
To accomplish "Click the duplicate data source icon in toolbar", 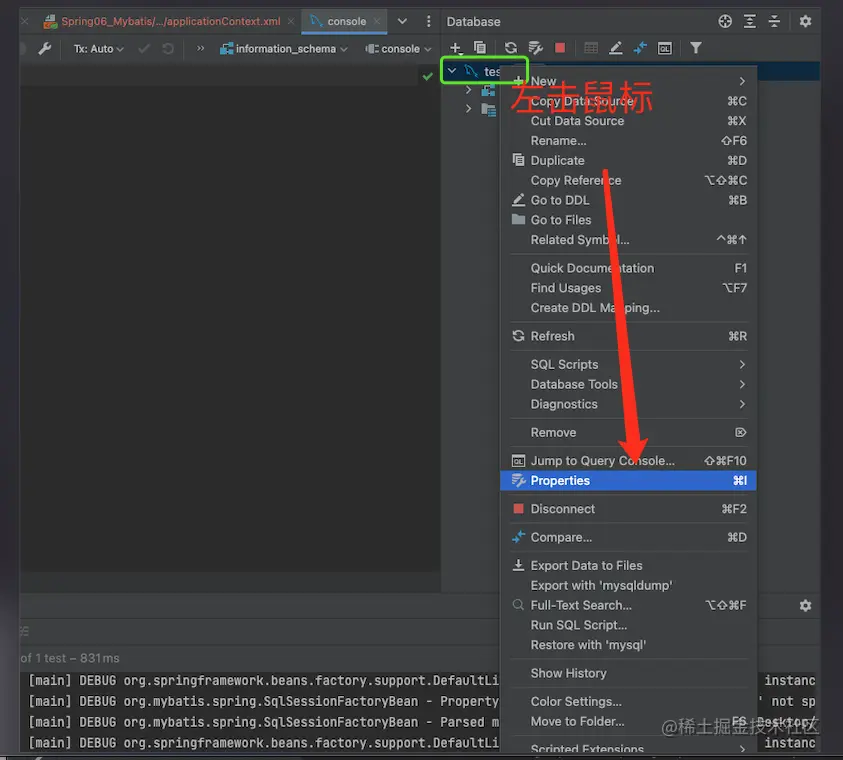I will click(x=480, y=48).
